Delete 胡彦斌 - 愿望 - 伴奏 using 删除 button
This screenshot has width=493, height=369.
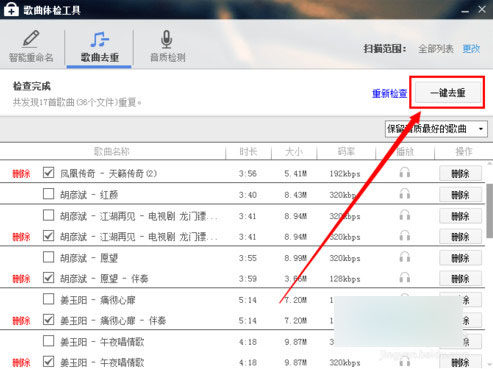point(460,279)
